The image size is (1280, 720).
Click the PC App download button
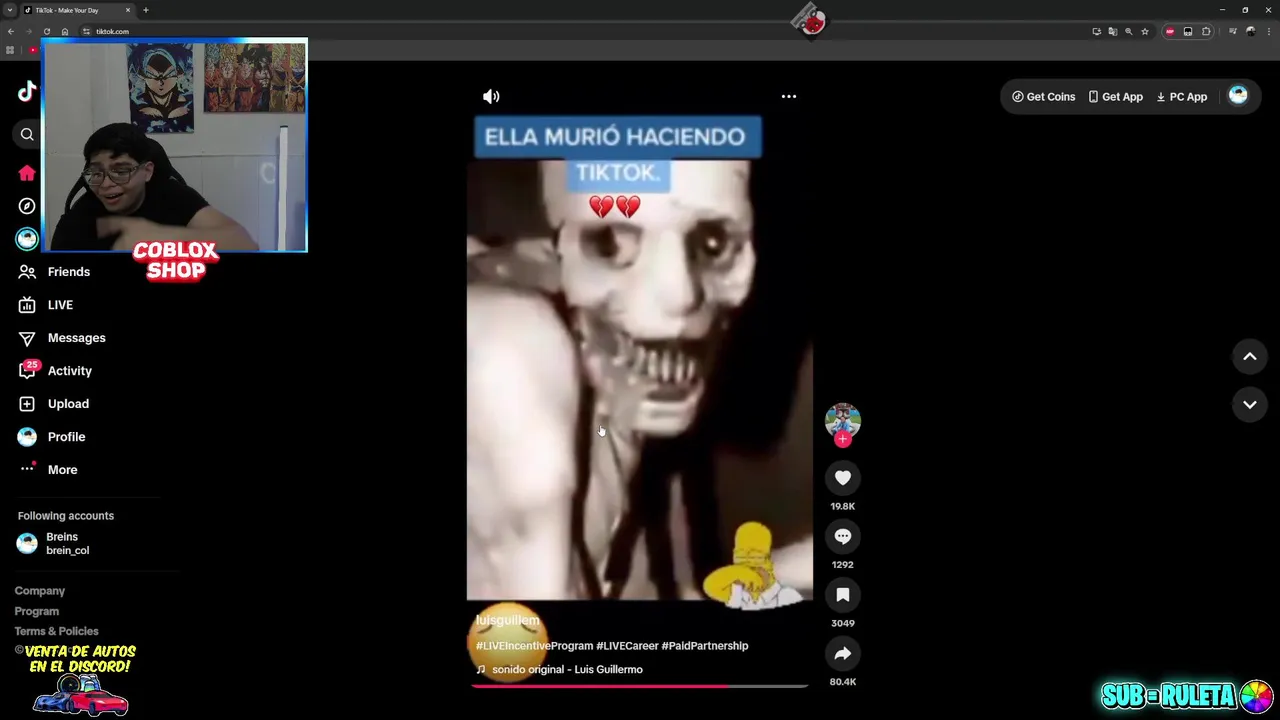pyautogui.click(x=1182, y=97)
